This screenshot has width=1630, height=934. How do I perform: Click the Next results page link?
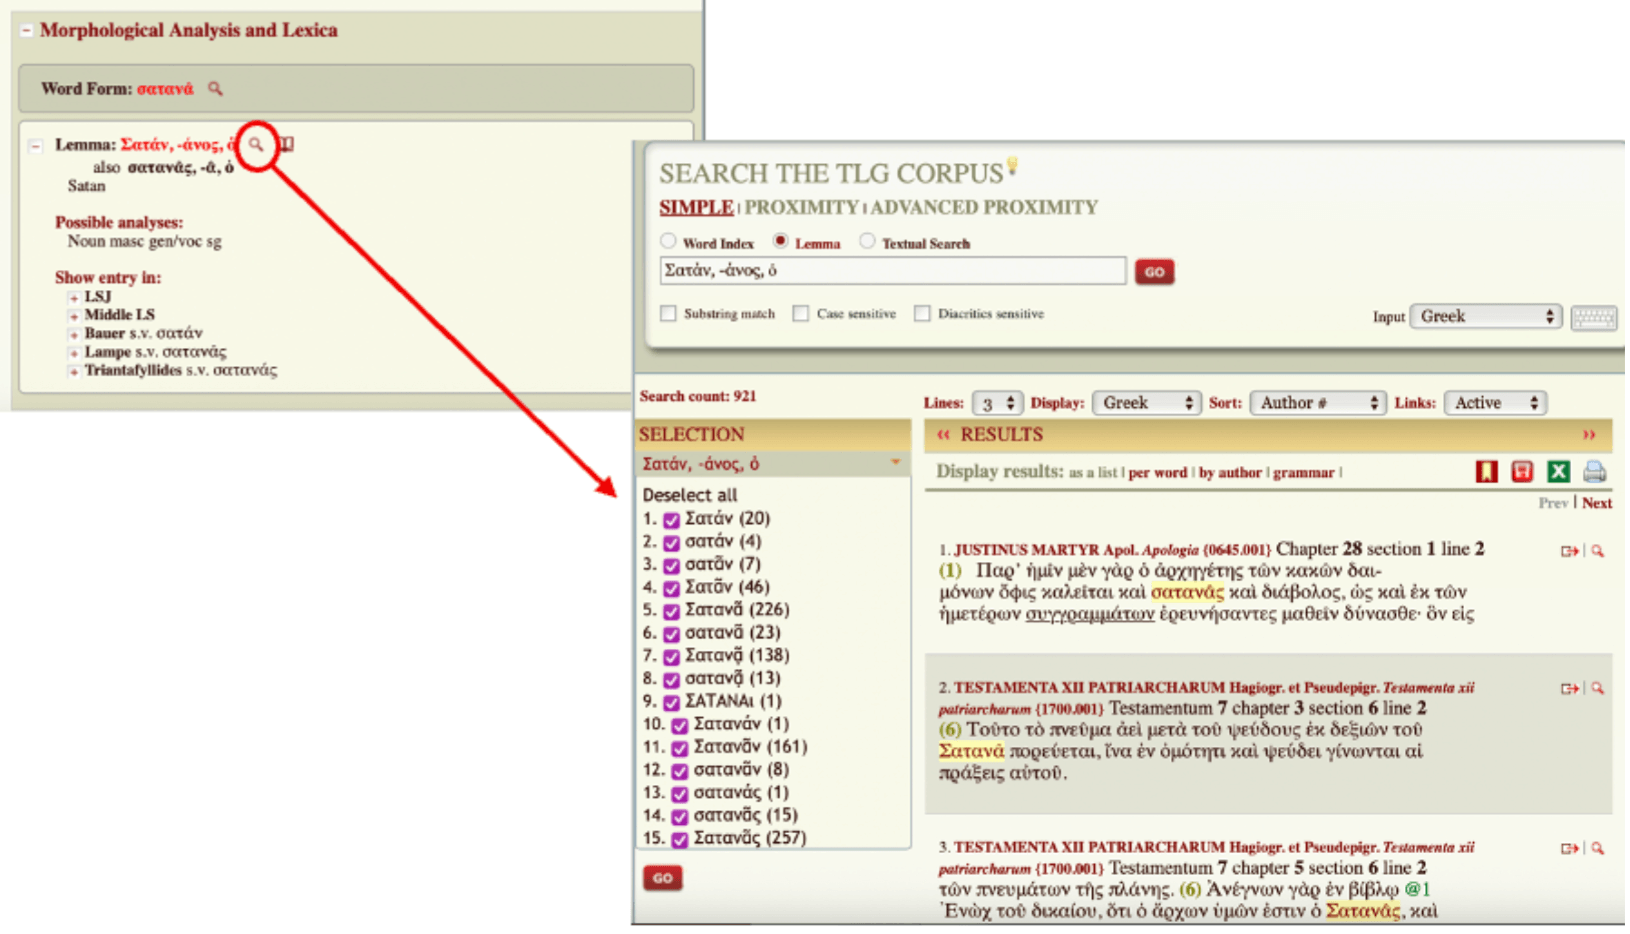(x=1596, y=503)
